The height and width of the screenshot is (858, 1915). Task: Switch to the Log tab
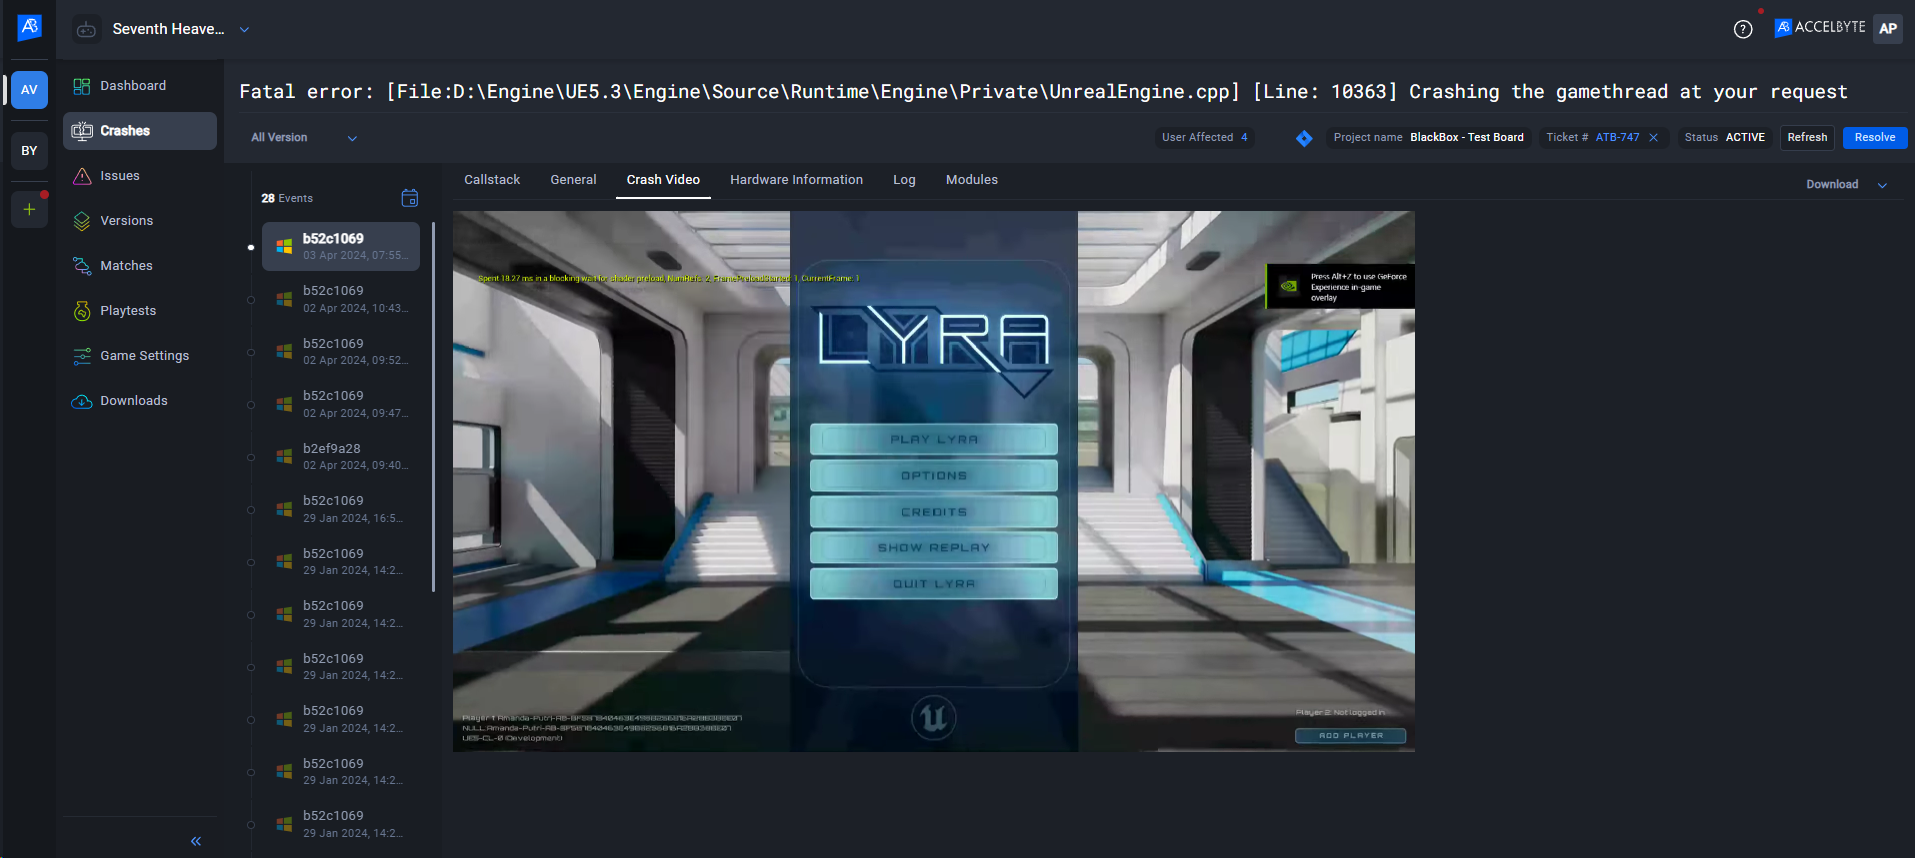point(904,180)
